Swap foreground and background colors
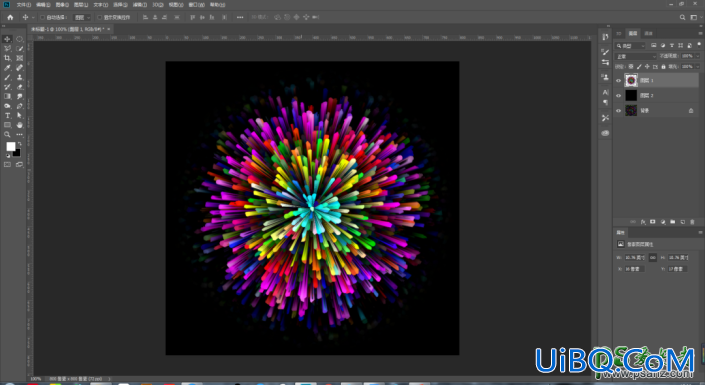This screenshot has width=705, height=385. click(x=19, y=144)
